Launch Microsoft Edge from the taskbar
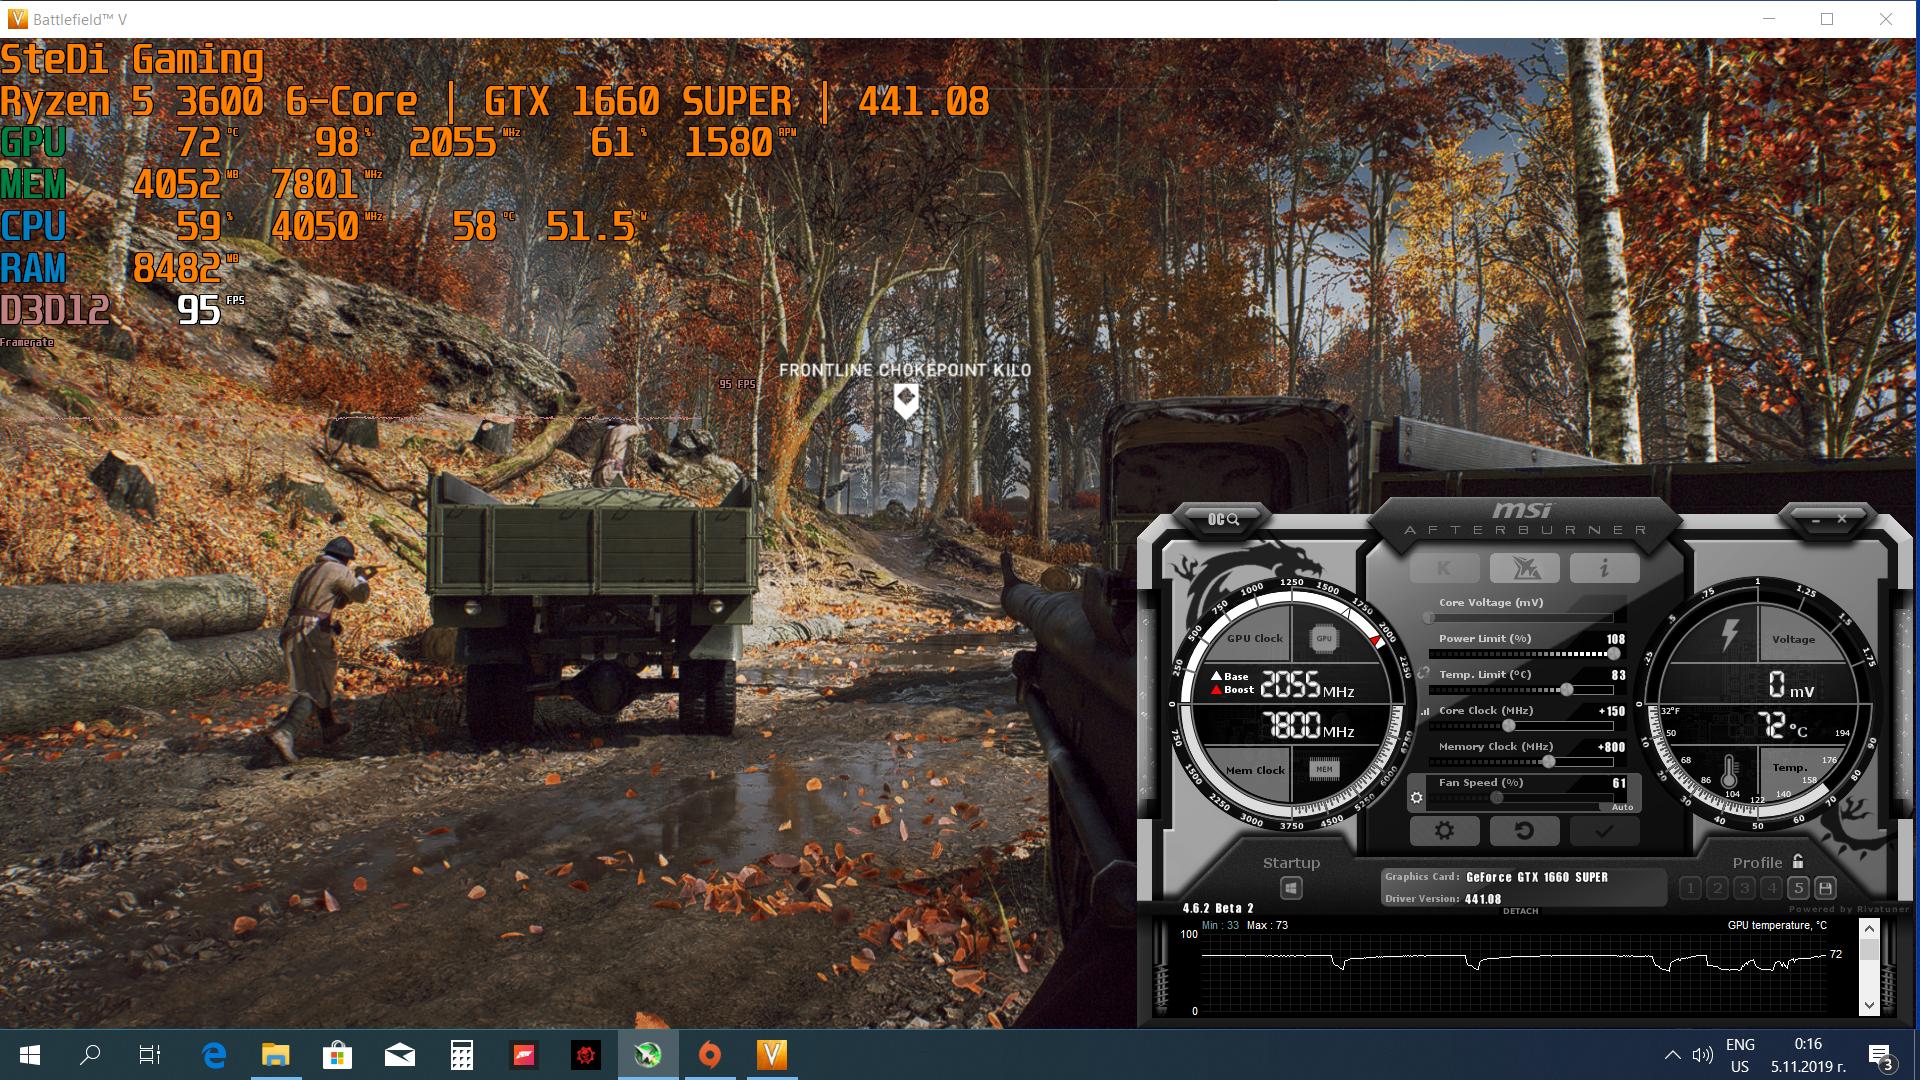 pyautogui.click(x=214, y=1055)
